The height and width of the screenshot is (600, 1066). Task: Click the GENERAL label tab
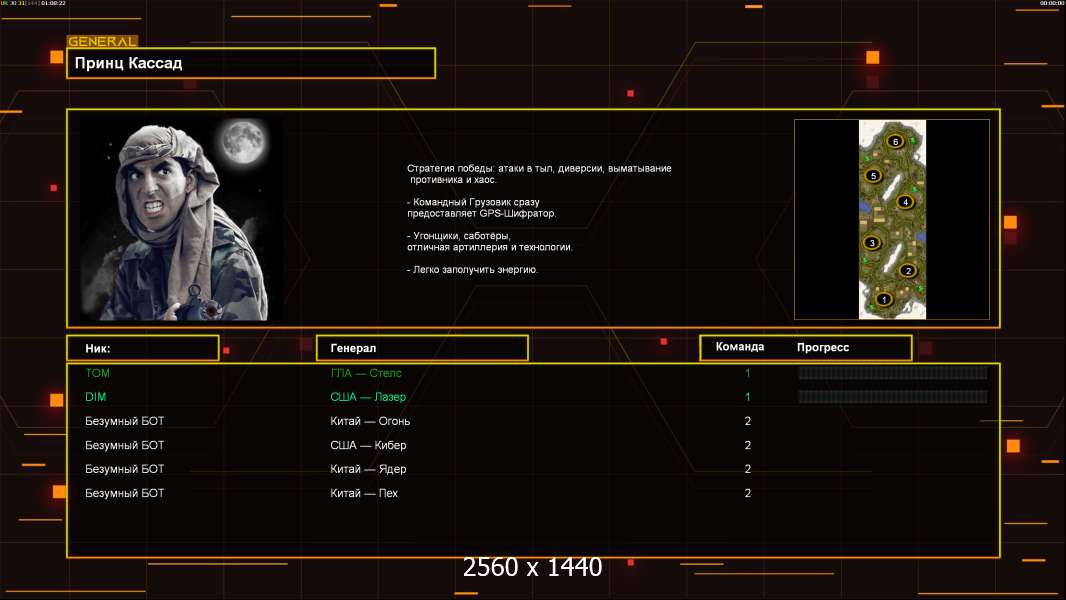click(x=102, y=42)
